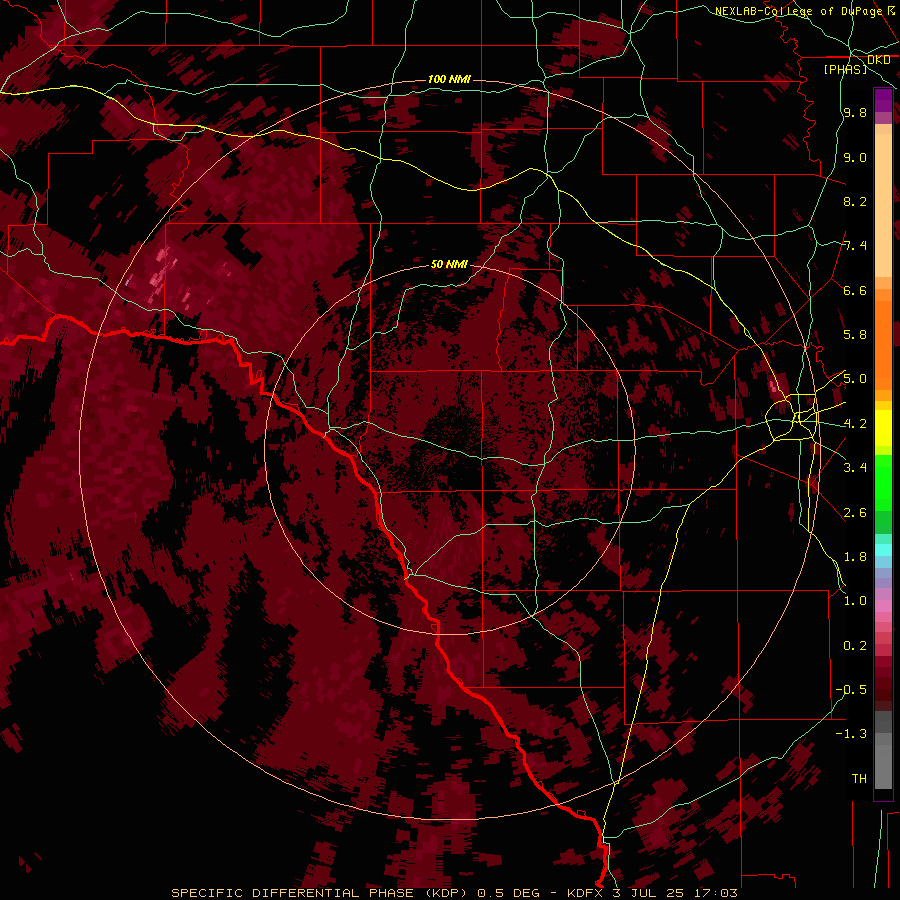Click the -0.5 value on color scale
This screenshot has height=900, width=900.
point(851,689)
